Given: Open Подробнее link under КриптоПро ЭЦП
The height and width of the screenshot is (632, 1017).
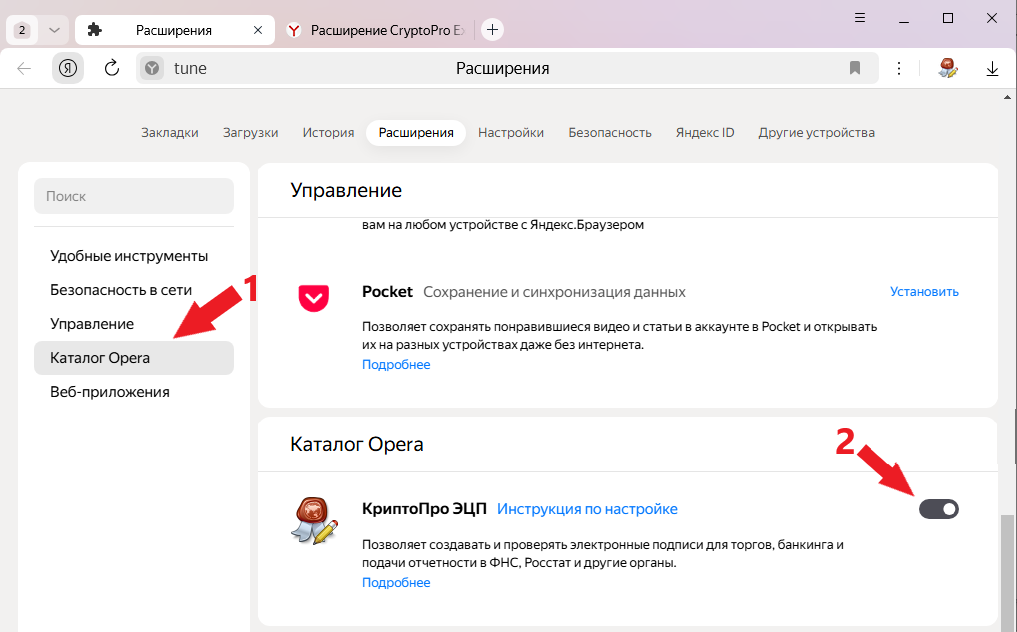Looking at the screenshot, I should pos(396,583).
